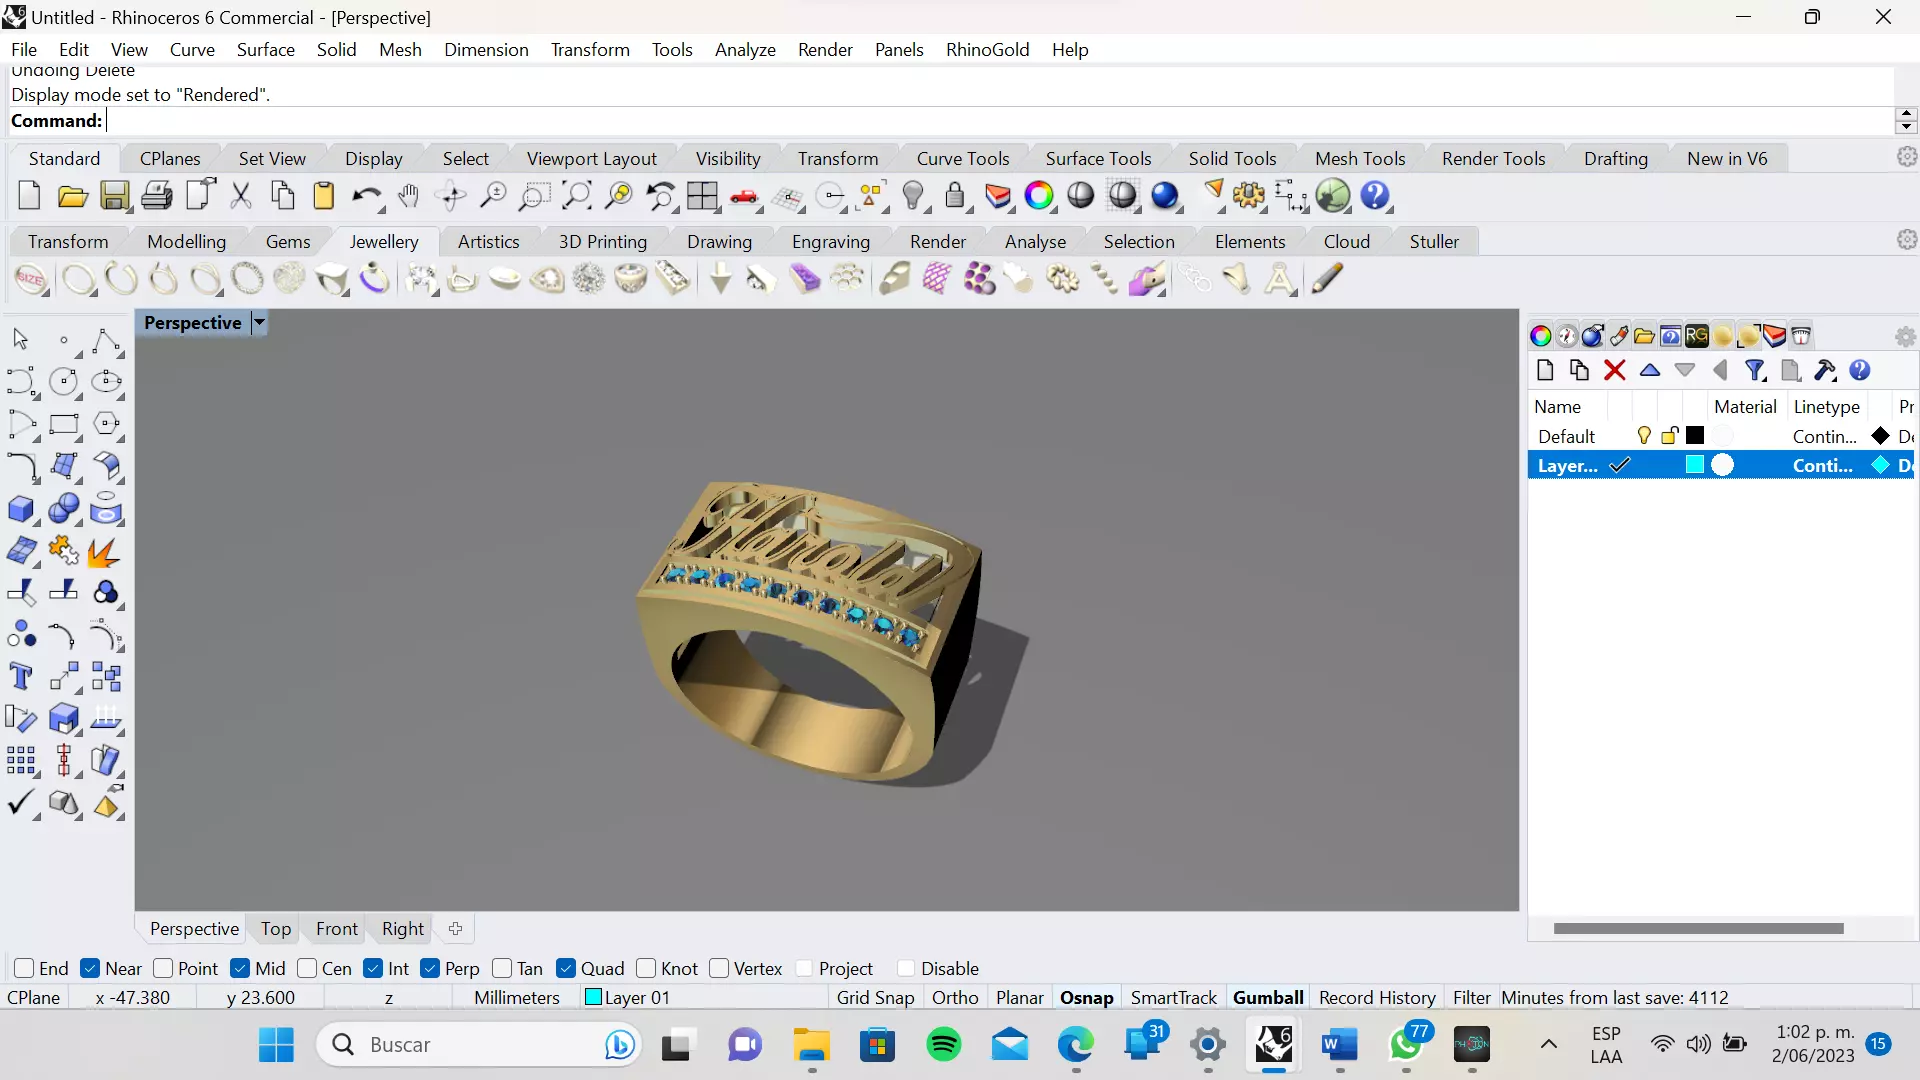Open the layer Filter funnel icon

coord(1755,371)
